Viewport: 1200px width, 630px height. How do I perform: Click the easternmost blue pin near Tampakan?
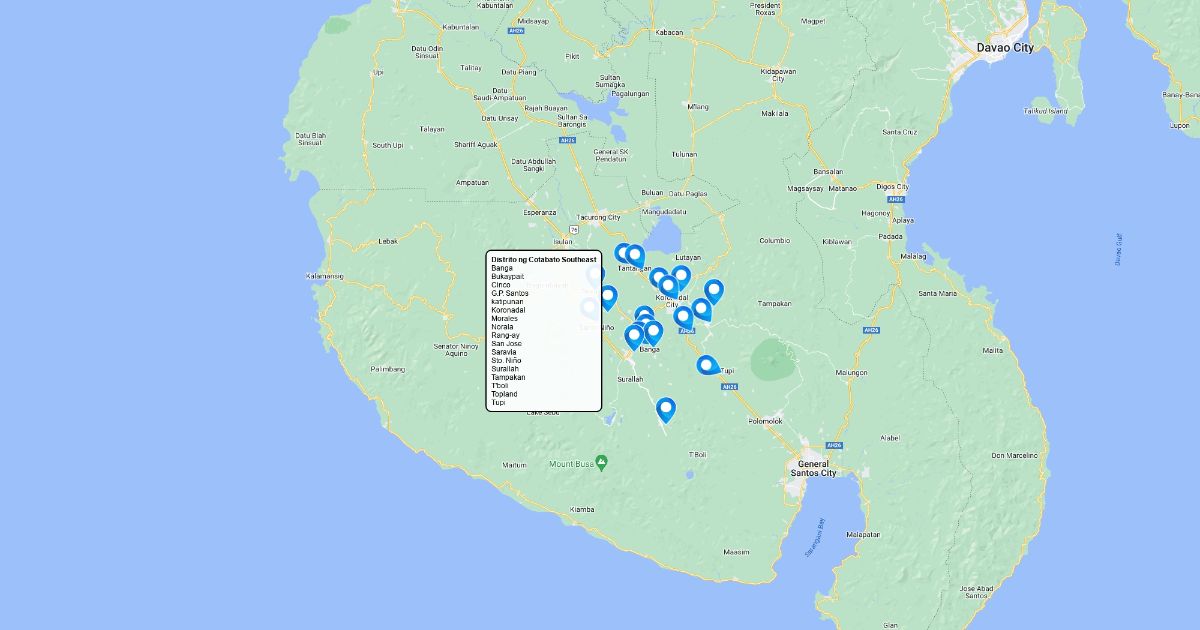(713, 291)
